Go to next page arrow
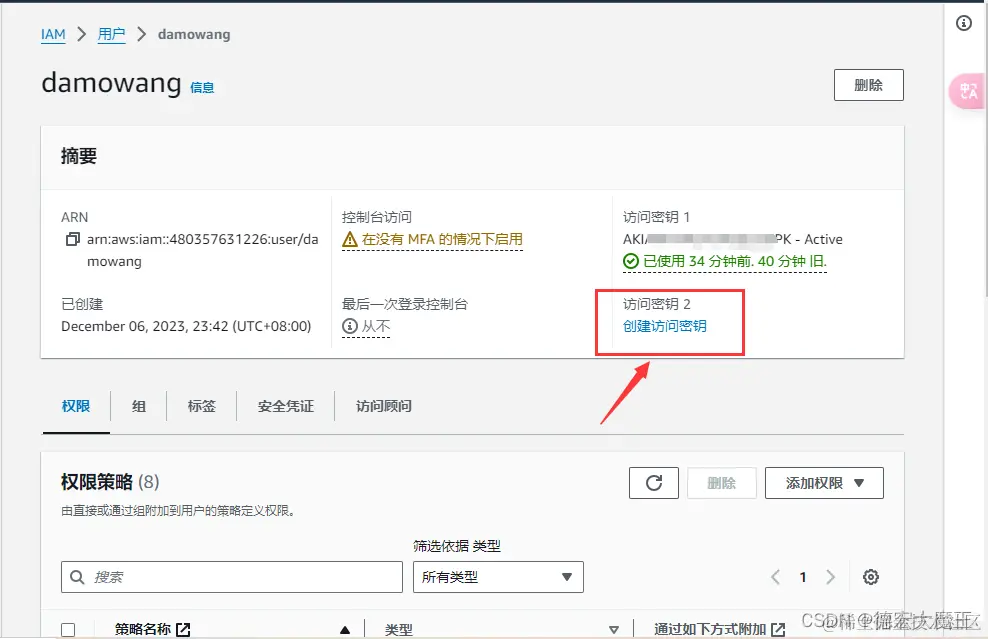Viewport: 988px width, 639px height. [830, 577]
